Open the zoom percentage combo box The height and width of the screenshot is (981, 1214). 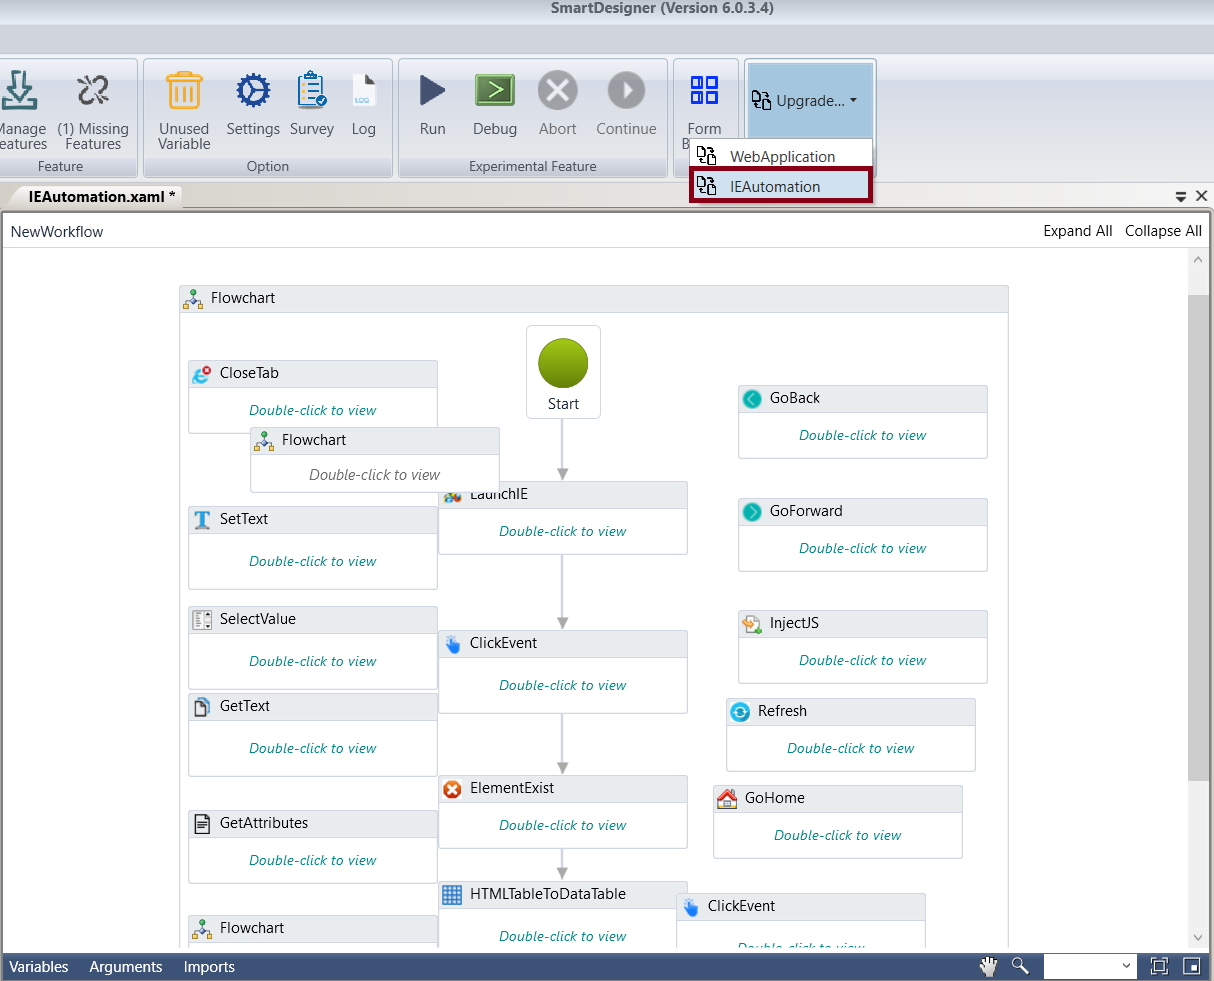point(1090,966)
